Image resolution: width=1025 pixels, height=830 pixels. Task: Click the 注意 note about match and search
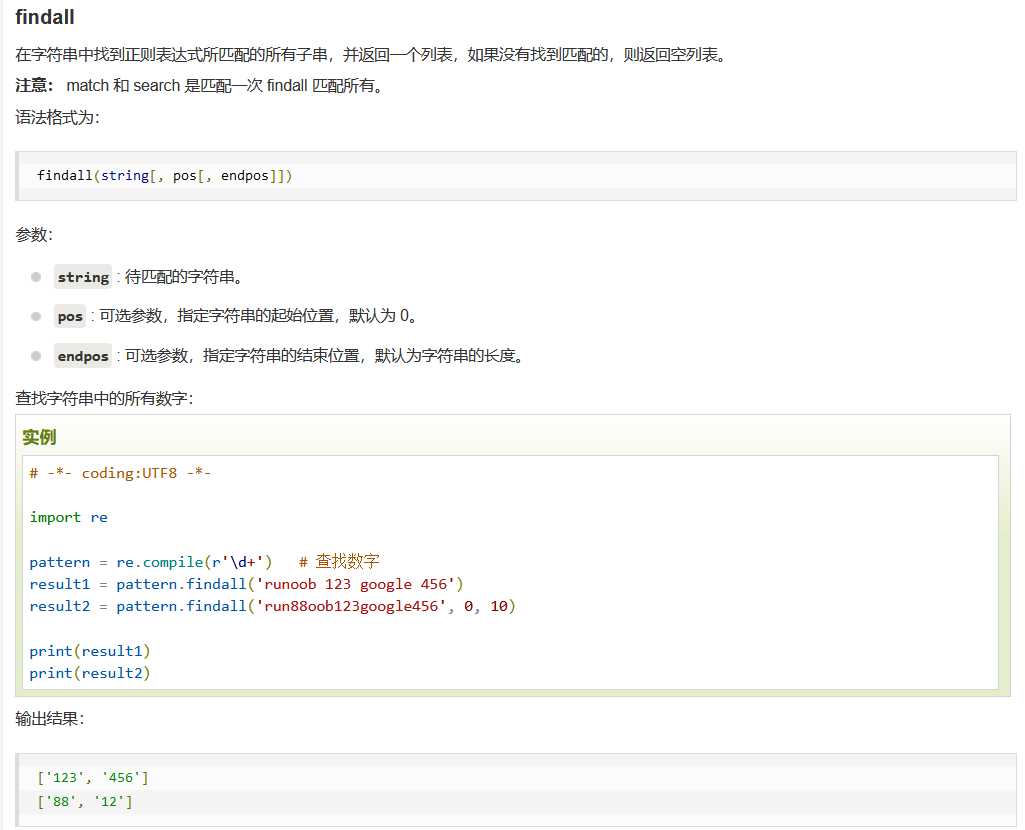pos(199,86)
